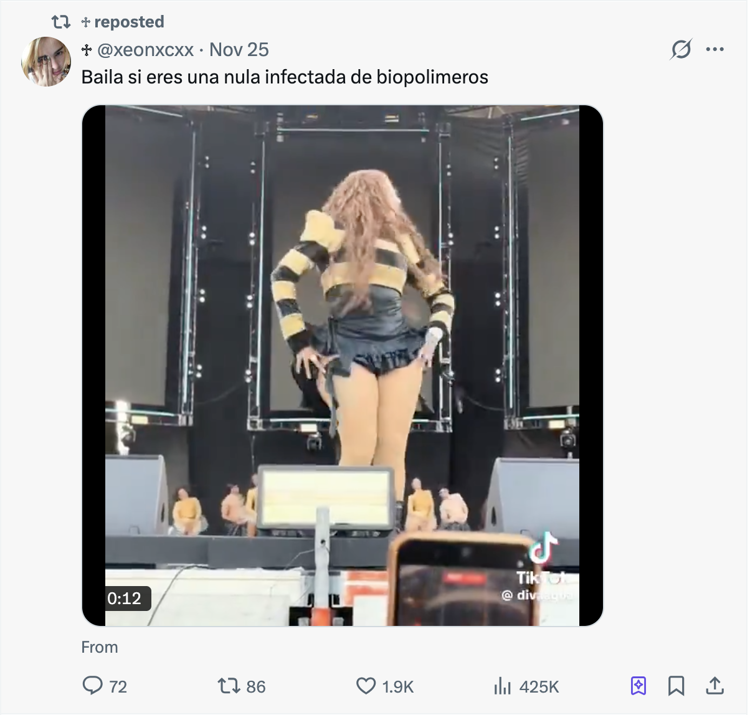Click the "reposted" label at the top
This screenshot has height=715, width=750.
click(129, 21)
